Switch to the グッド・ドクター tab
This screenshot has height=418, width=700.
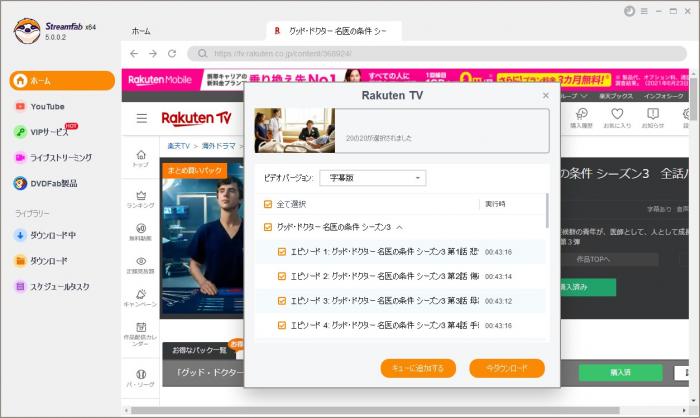334,31
